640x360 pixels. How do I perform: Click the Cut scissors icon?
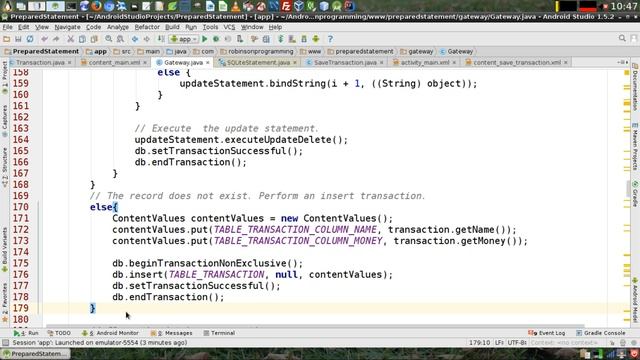71,39
